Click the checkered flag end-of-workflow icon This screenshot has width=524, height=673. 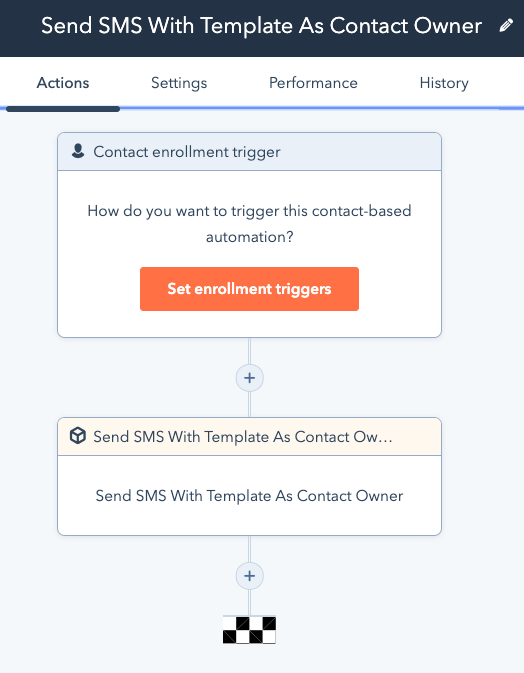tap(249, 630)
